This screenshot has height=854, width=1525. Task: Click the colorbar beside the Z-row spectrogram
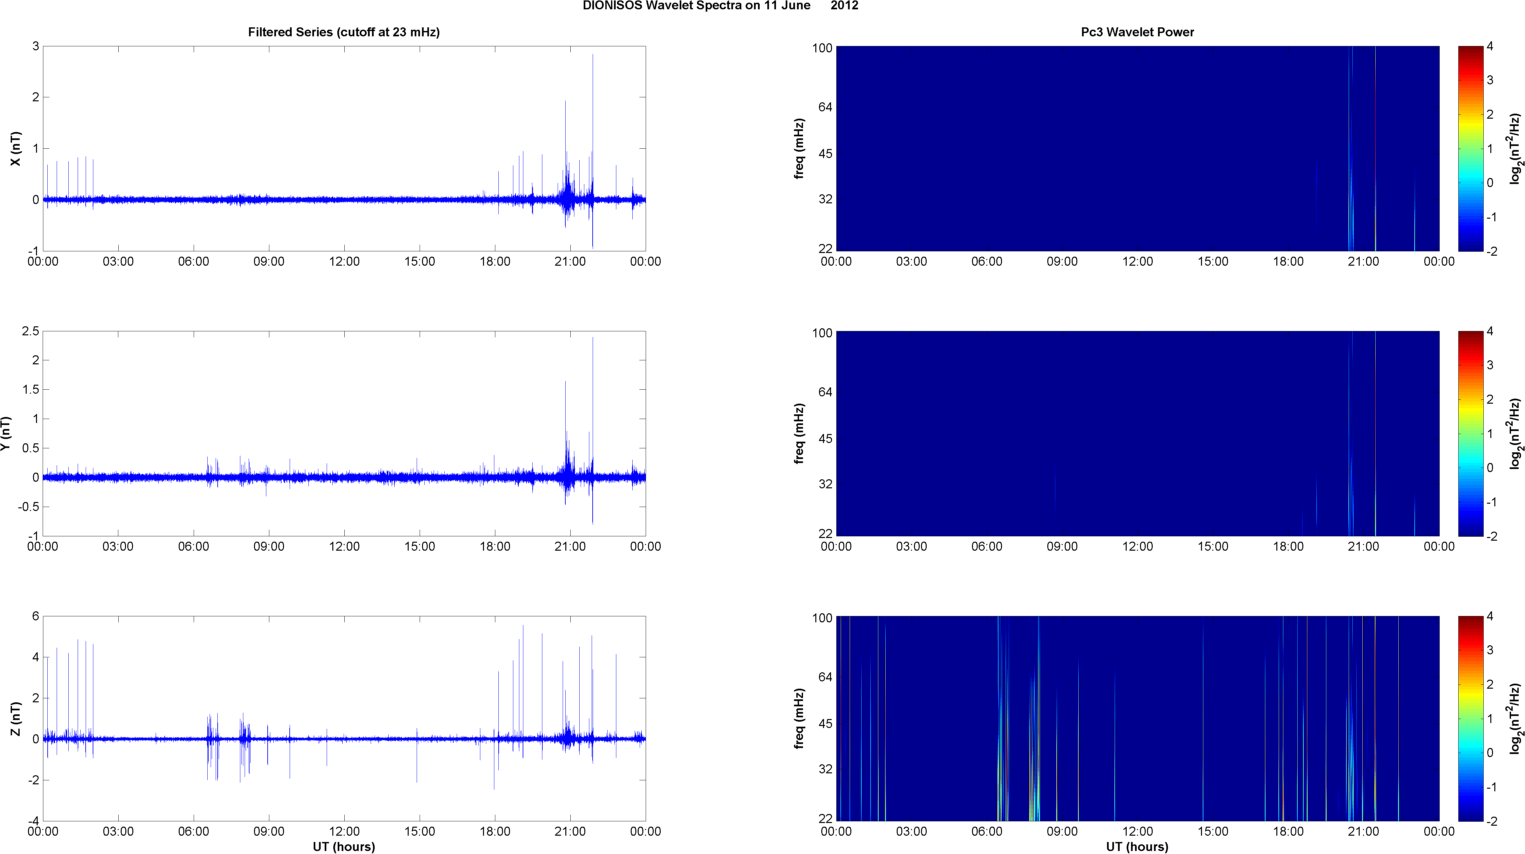tap(1470, 719)
